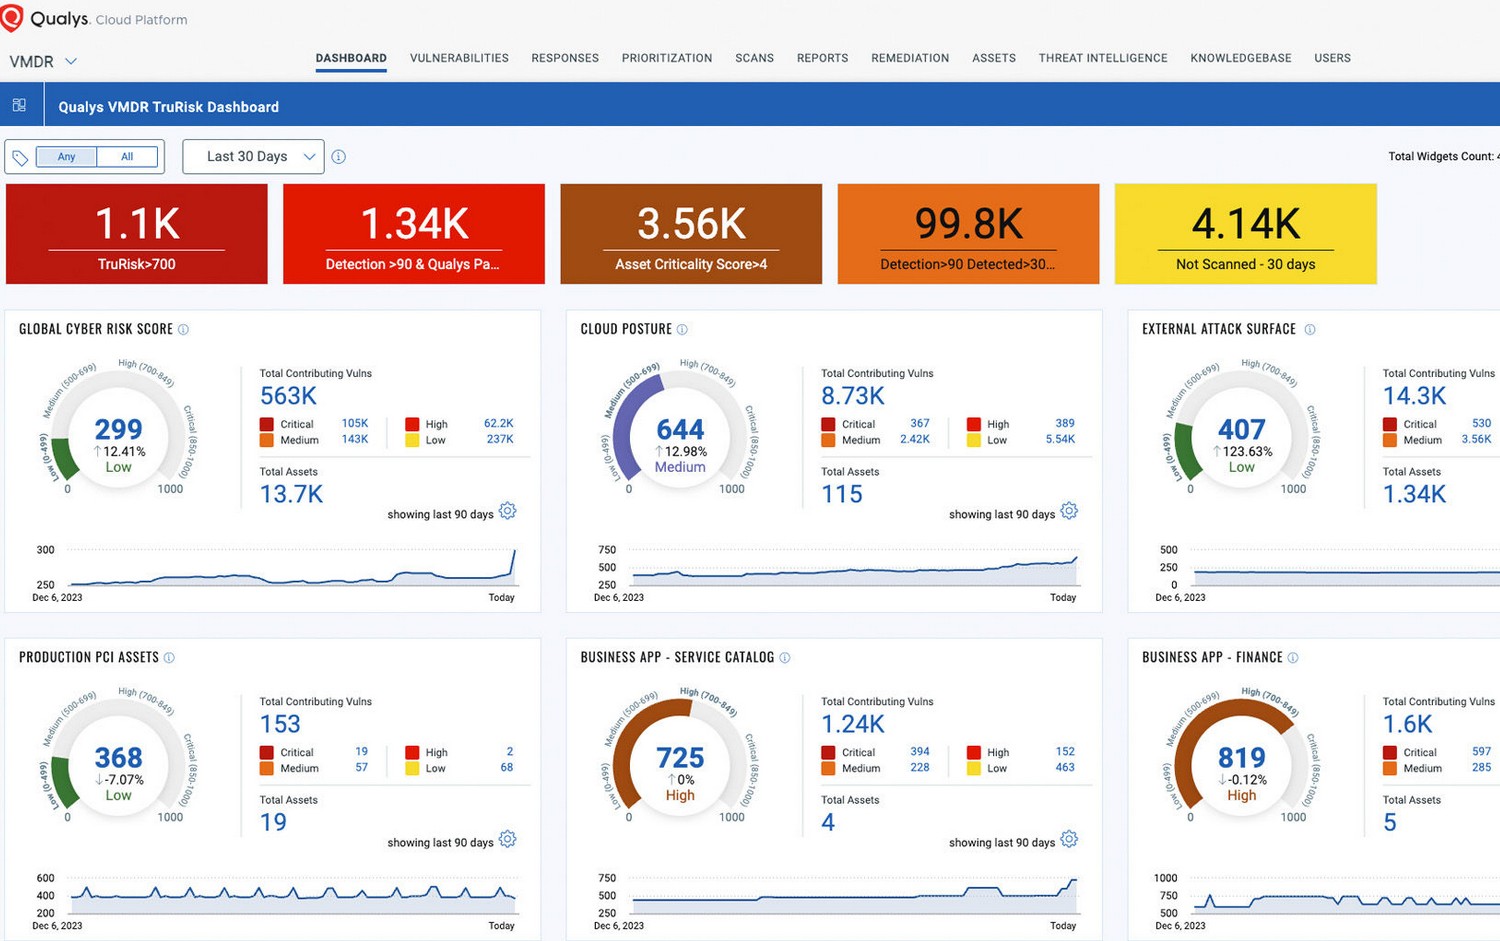Click yellow Low swatch in Cloud Posture
This screenshot has height=941, width=1500.
(x=974, y=440)
